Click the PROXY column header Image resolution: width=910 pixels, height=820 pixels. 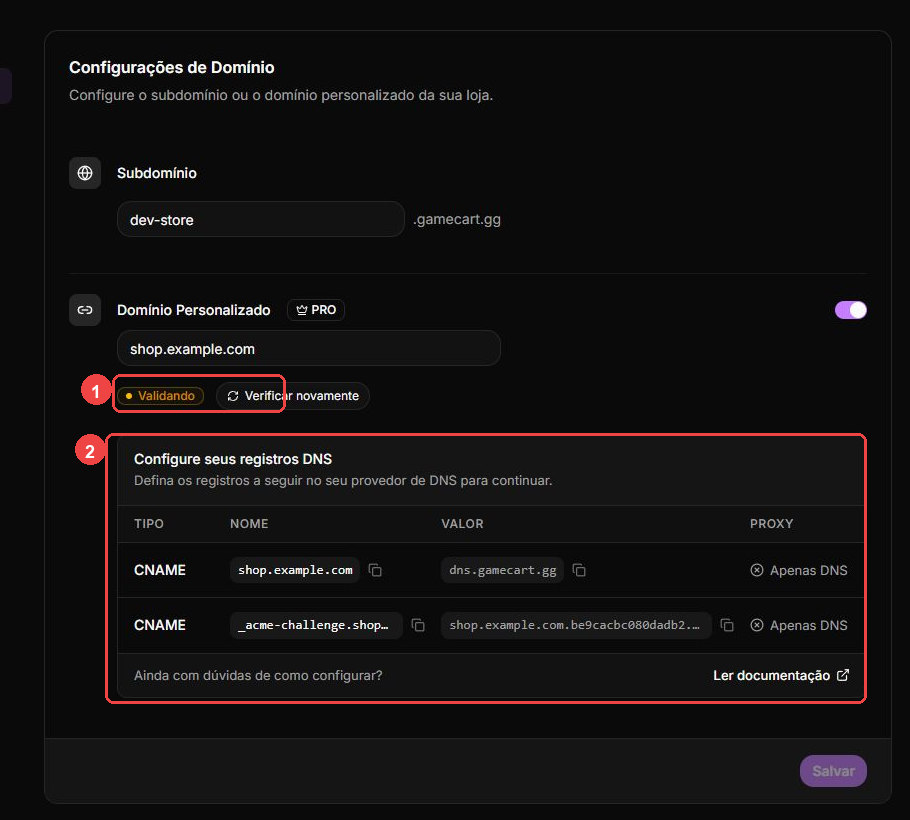[771, 523]
